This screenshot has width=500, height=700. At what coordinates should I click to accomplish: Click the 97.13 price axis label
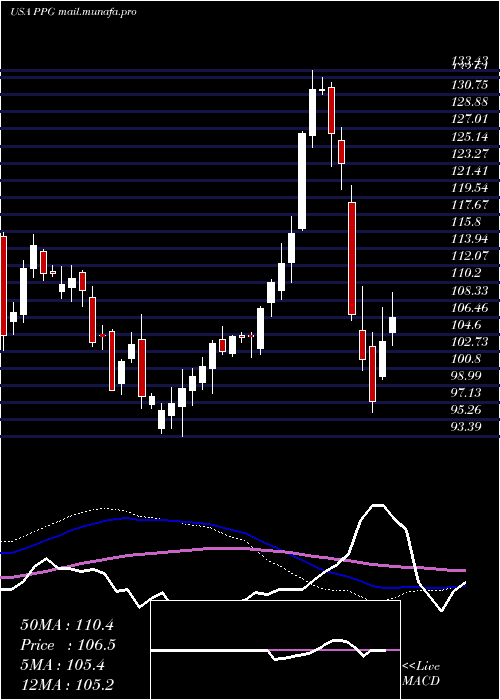coord(467,392)
